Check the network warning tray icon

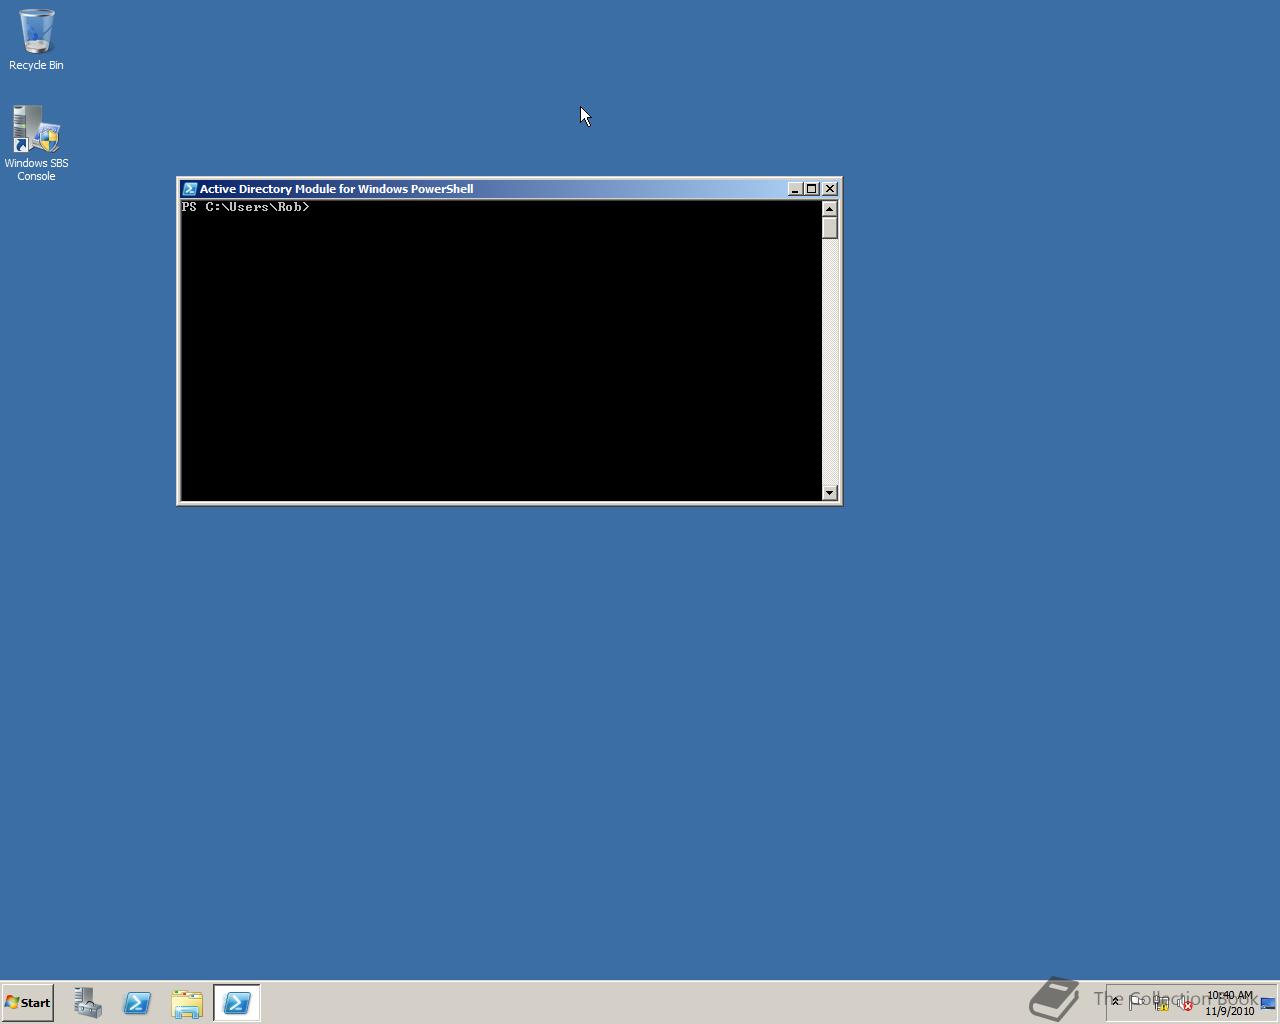1161,1003
